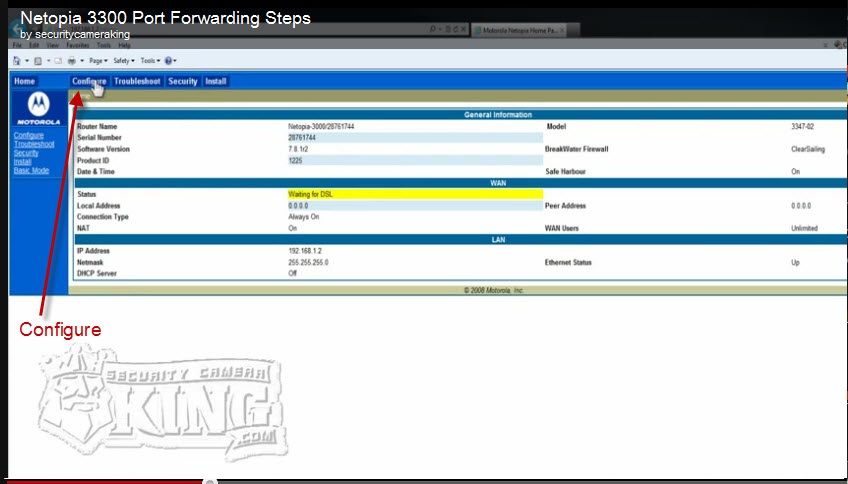This screenshot has width=848, height=484.
Task: Click the new tab button beside the tab
Action: click(573, 30)
